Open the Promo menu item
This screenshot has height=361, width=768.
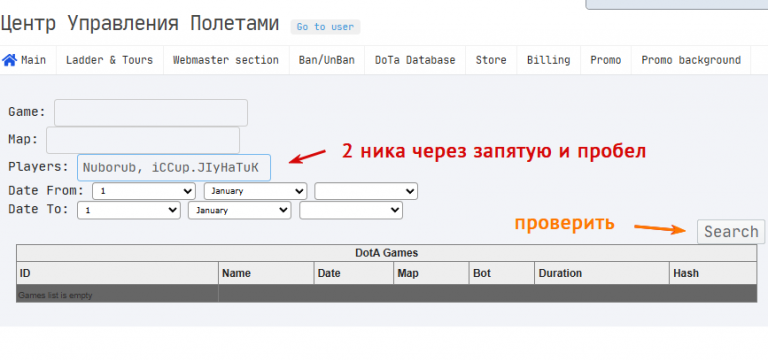[x=606, y=60]
